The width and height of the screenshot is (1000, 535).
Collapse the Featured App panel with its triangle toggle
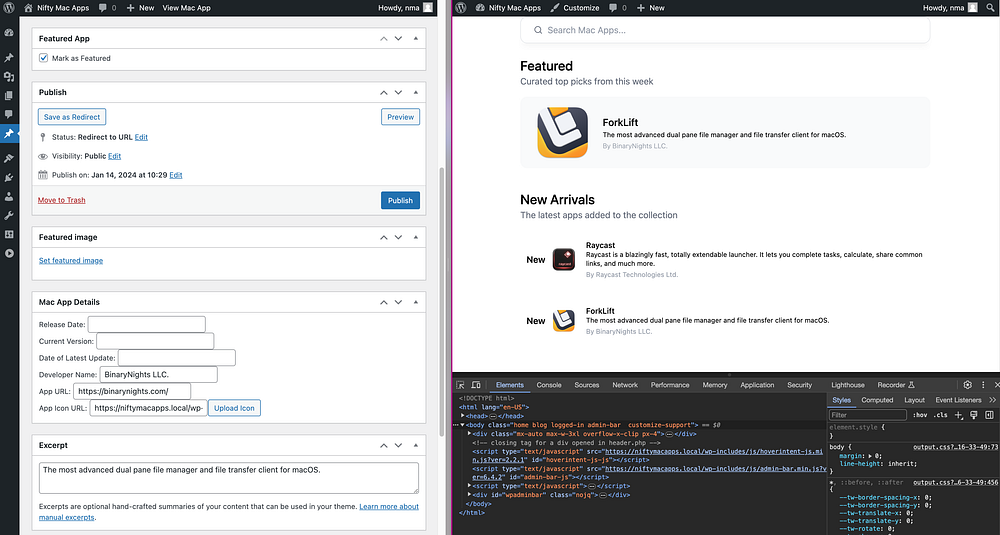click(416, 38)
